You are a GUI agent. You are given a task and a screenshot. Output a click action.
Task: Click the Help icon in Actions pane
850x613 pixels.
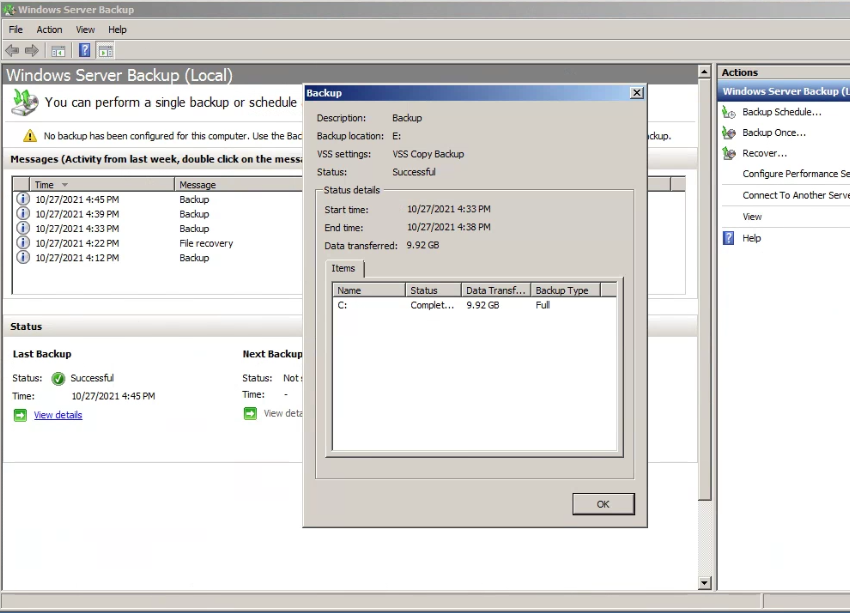pyautogui.click(x=729, y=238)
